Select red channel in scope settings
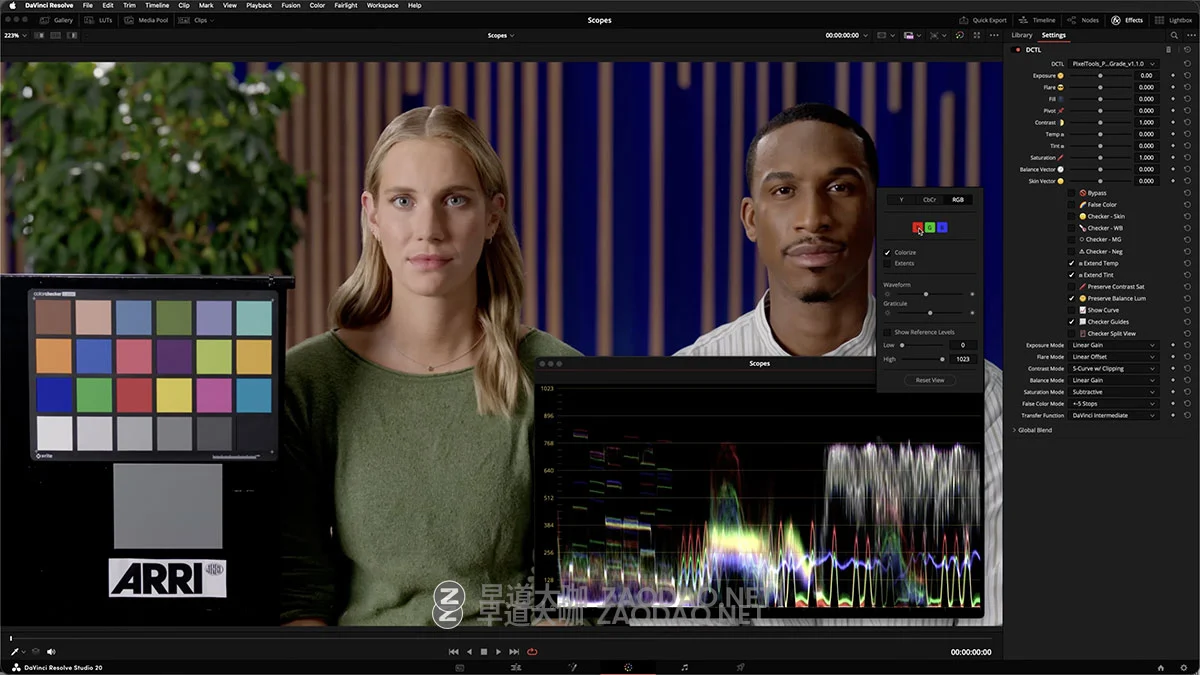1200x675 pixels. click(x=917, y=228)
